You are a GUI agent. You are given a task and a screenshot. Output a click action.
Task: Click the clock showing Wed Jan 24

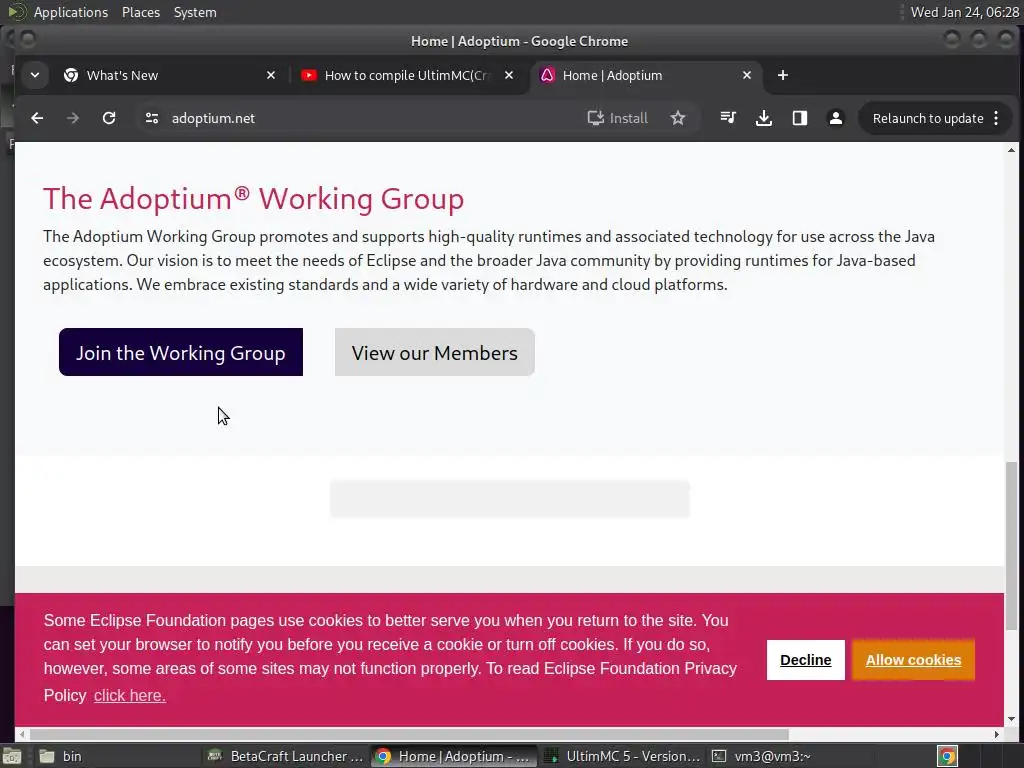point(965,12)
